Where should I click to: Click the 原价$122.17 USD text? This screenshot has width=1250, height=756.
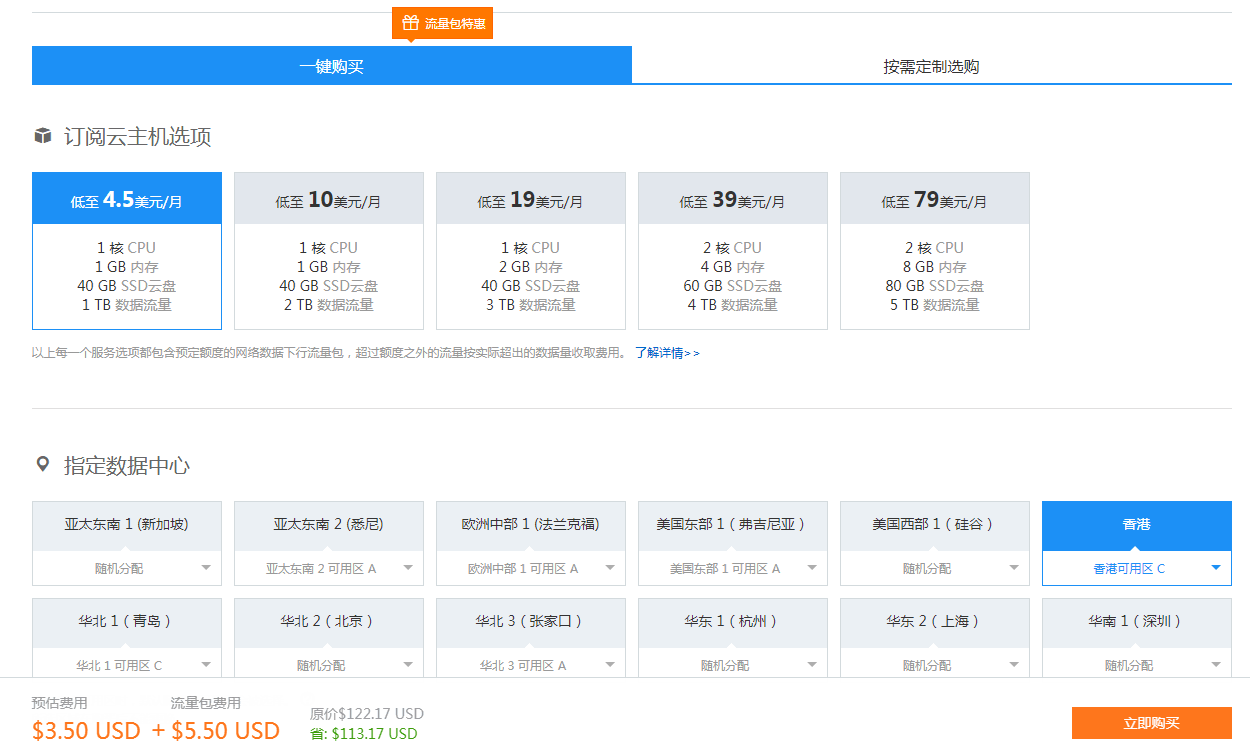pyautogui.click(x=367, y=714)
